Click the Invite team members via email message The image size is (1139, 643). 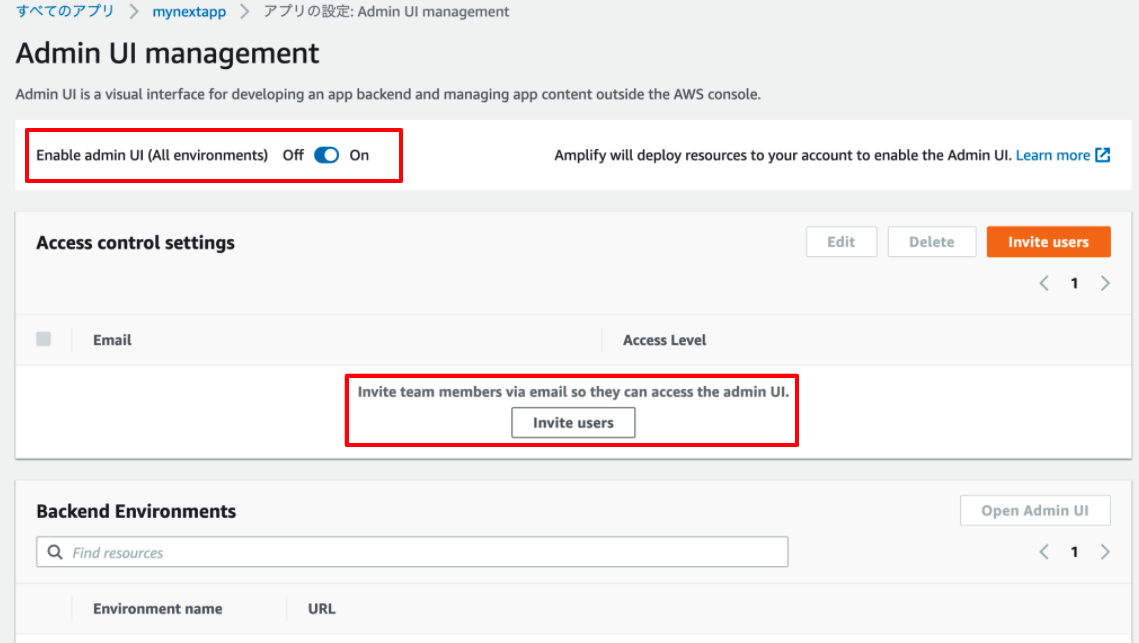tap(573, 392)
